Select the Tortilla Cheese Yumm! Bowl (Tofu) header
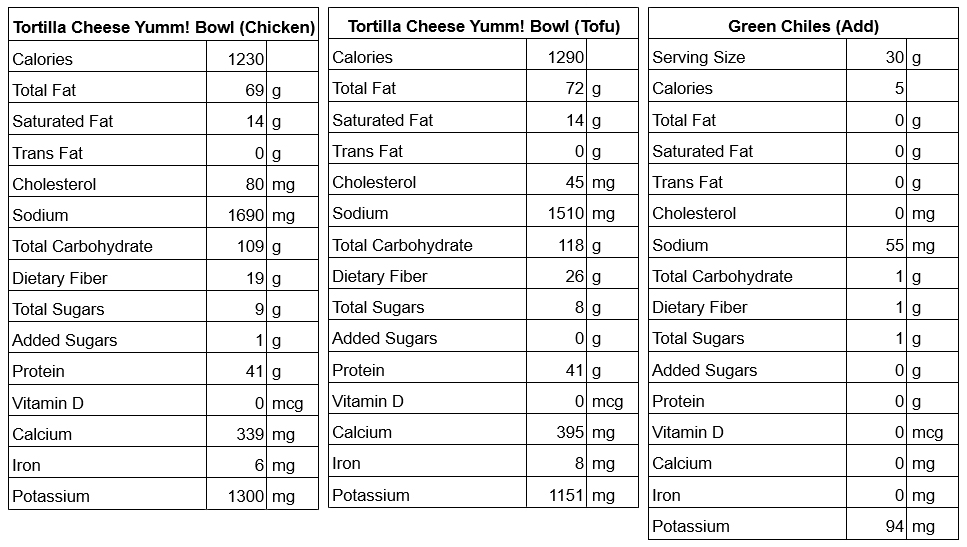Screen dimensions: 967x547 coord(483,27)
